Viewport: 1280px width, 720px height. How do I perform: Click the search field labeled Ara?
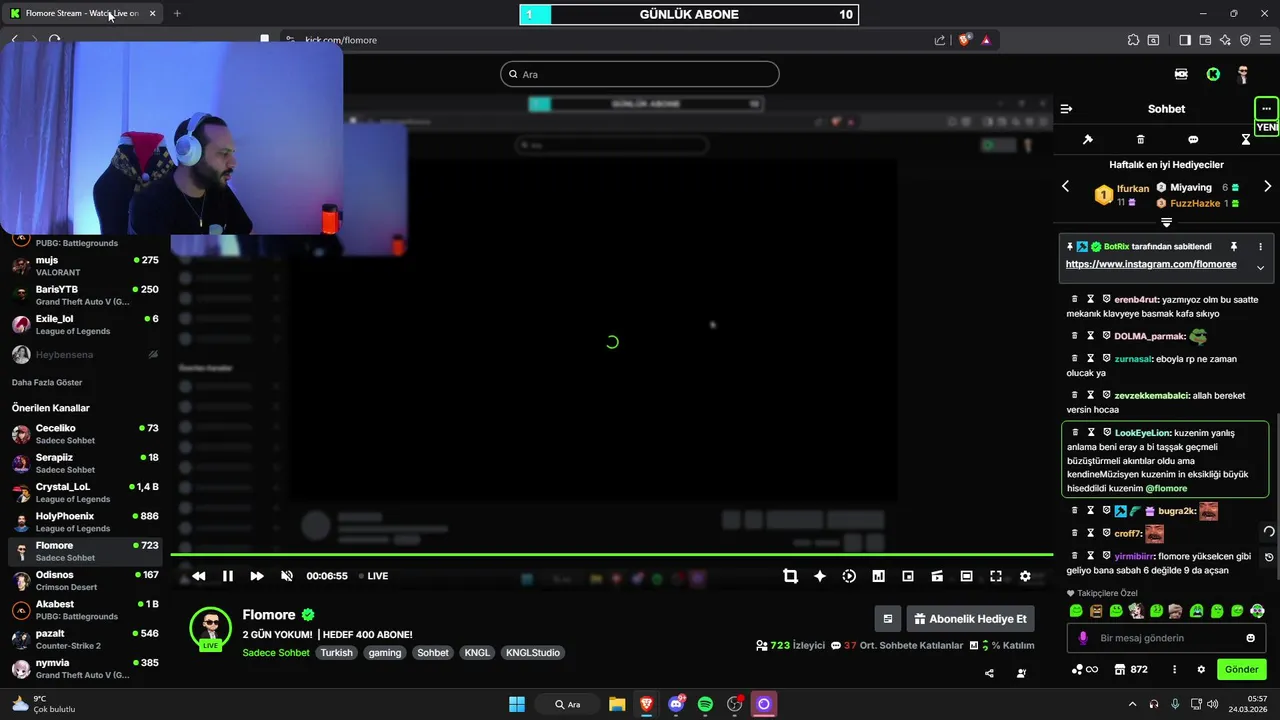pos(639,74)
